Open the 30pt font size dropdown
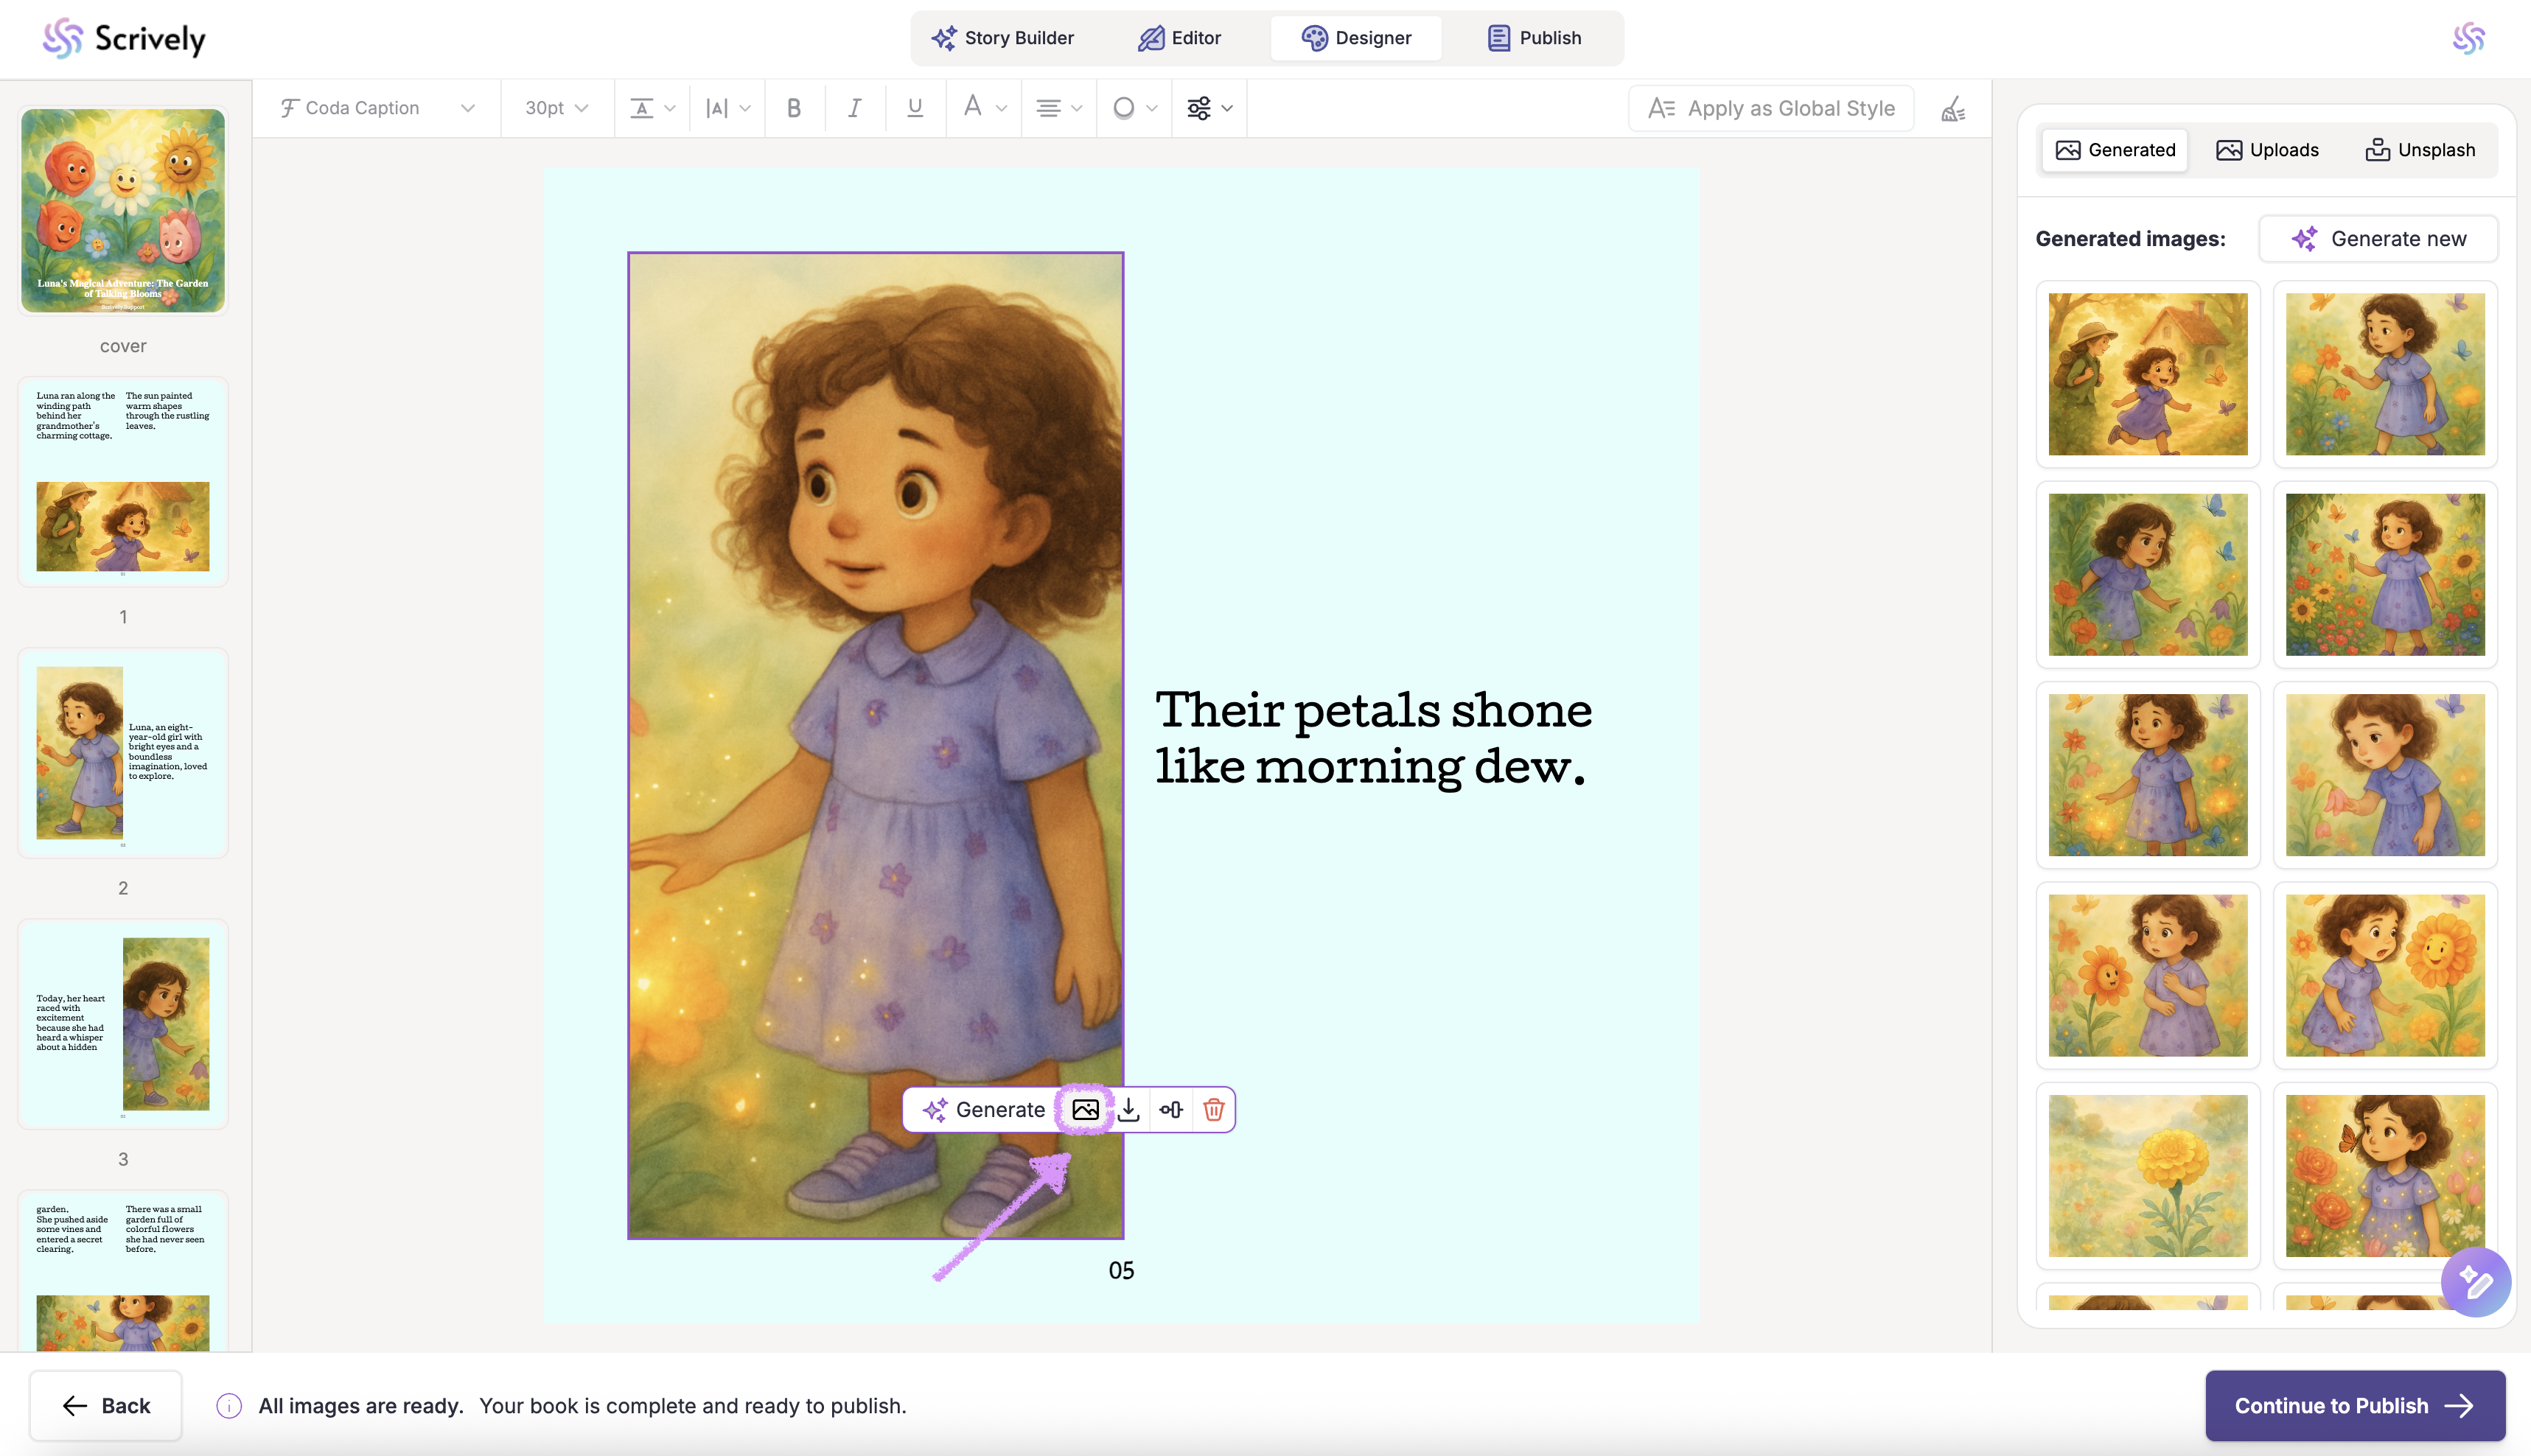The height and width of the screenshot is (1456, 2531). 556,108
